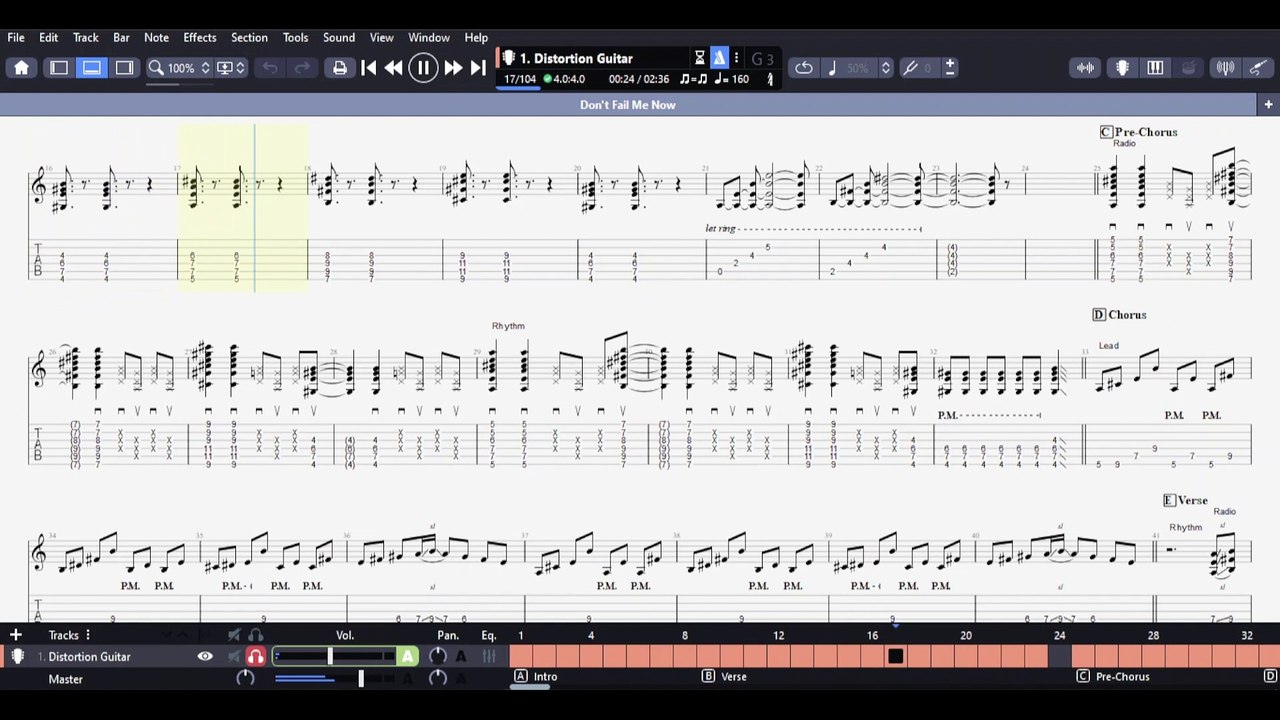Mute the Distortion Guitar track
Screen dimensions: 1280x720
coord(234,657)
